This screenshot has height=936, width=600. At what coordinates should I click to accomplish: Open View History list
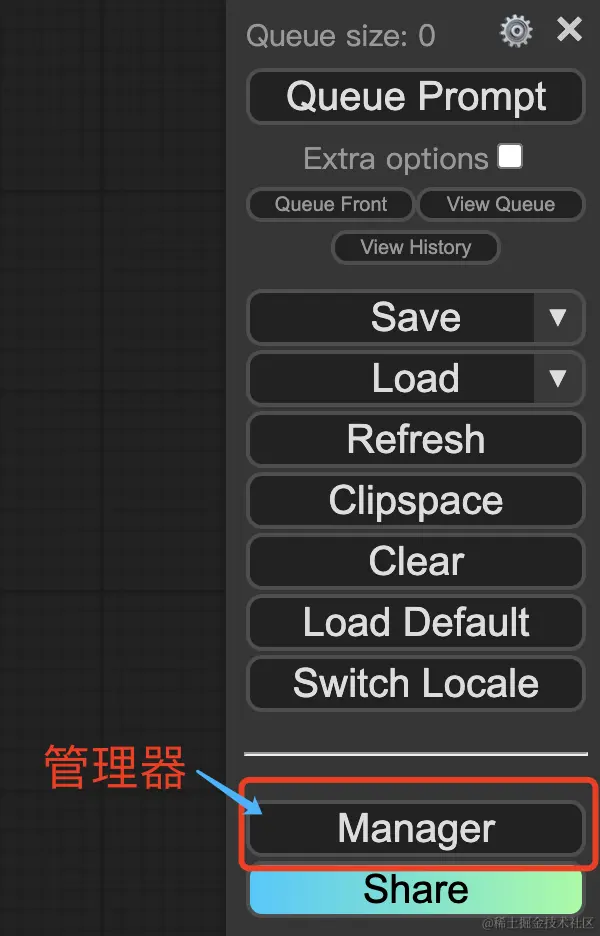[x=416, y=247]
